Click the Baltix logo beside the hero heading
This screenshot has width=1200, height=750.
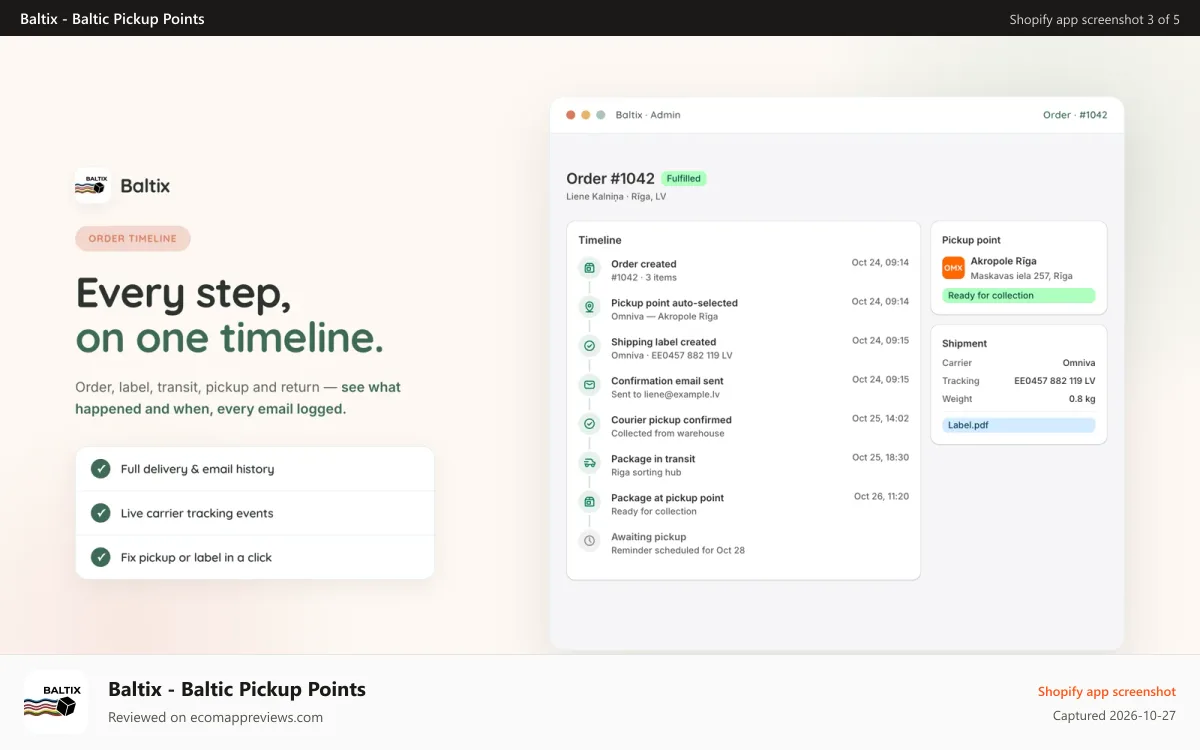93,186
